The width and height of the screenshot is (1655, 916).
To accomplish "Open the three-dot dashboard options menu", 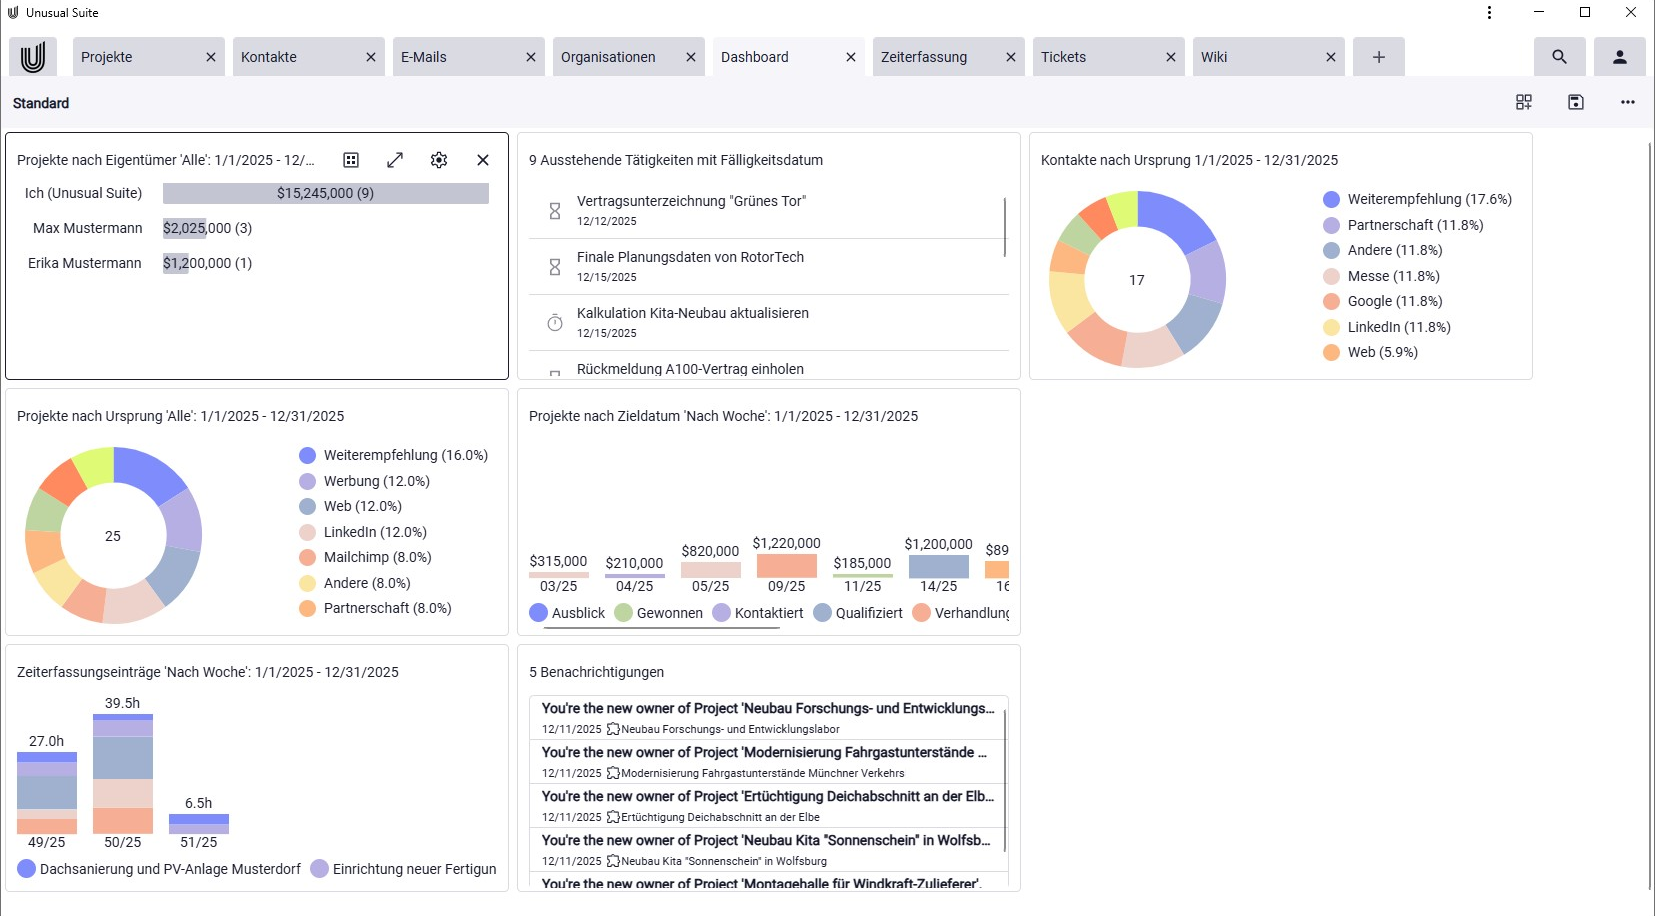I will point(1627,102).
